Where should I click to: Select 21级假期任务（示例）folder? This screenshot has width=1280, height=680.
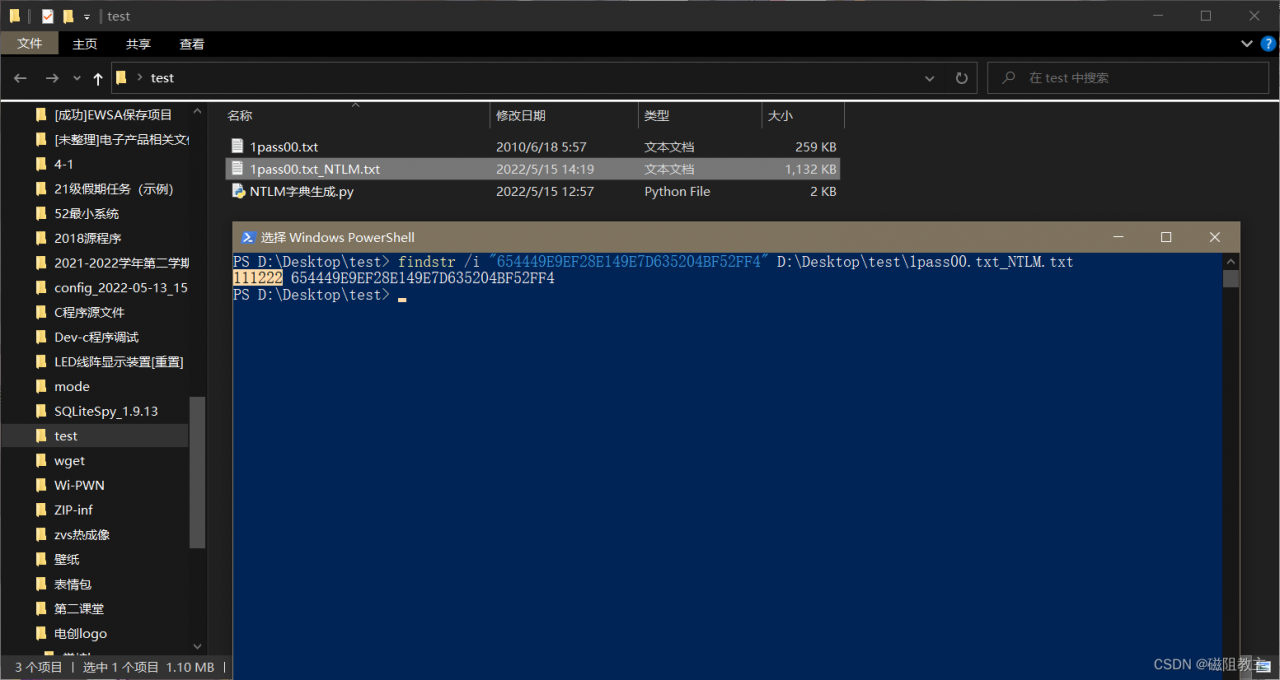click(114, 189)
